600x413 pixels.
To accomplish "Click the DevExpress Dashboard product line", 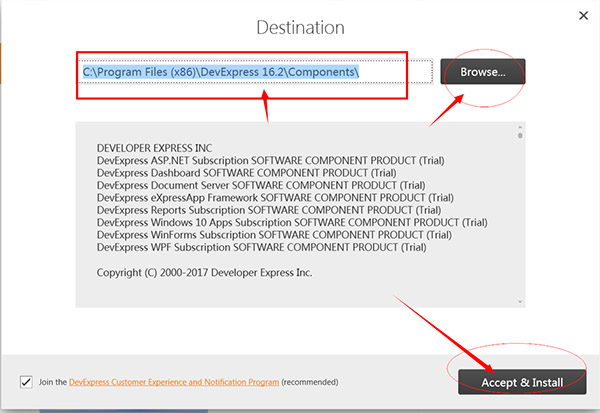I will pos(246,173).
